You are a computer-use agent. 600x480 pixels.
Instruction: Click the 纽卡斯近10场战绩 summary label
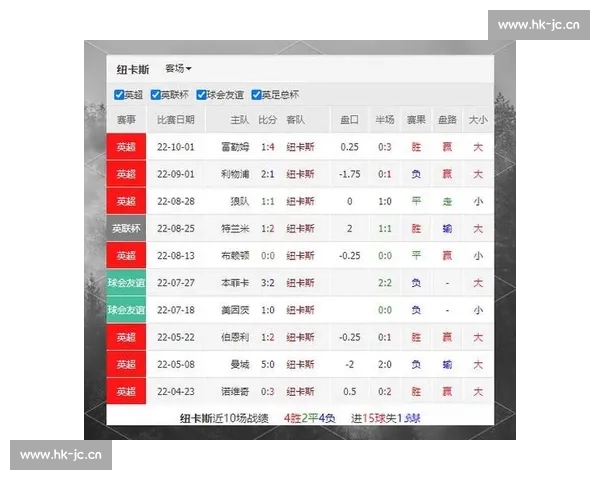(224, 418)
